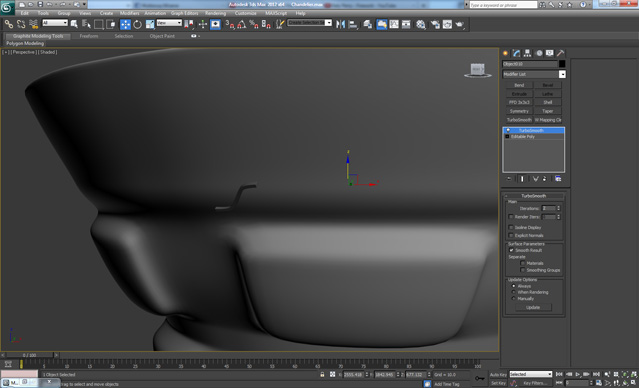Apply the Symmetry modifier button

click(519, 111)
